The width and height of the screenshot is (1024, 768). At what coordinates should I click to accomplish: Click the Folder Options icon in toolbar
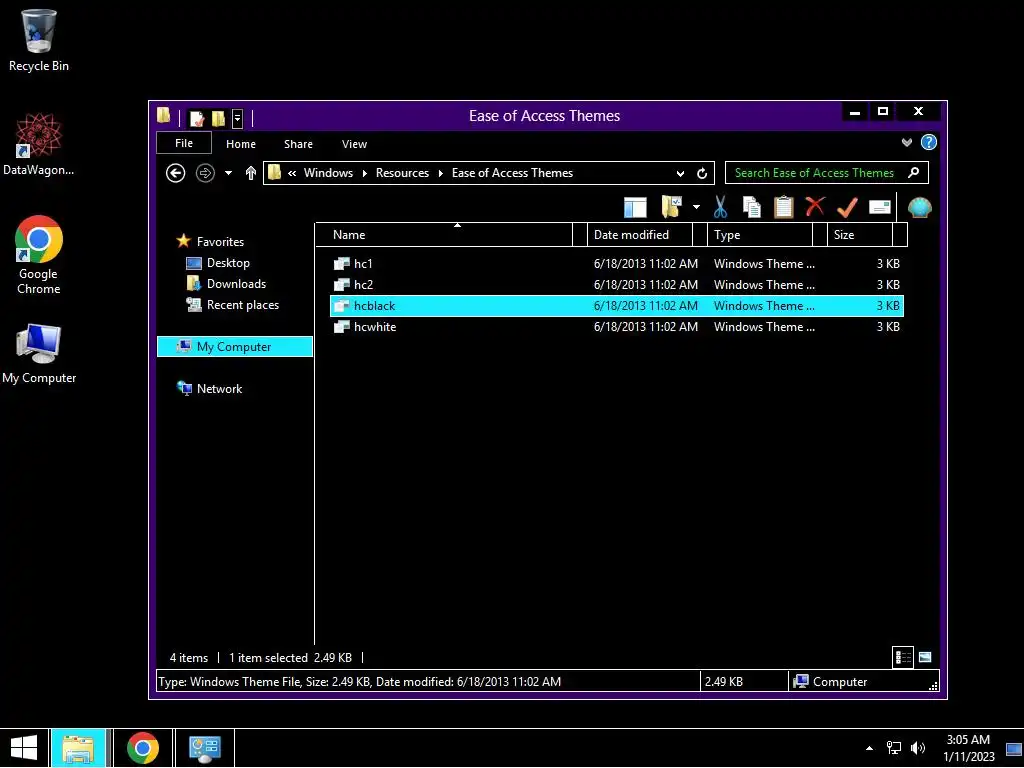click(671, 207)
